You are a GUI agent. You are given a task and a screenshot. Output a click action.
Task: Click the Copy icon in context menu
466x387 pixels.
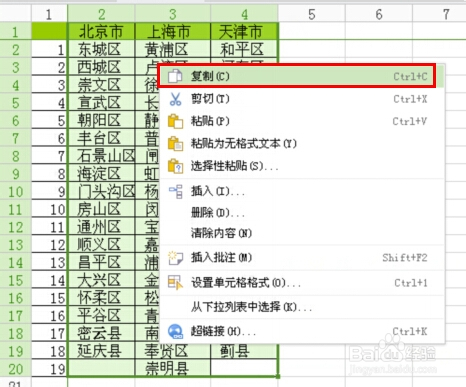(175, 76)
